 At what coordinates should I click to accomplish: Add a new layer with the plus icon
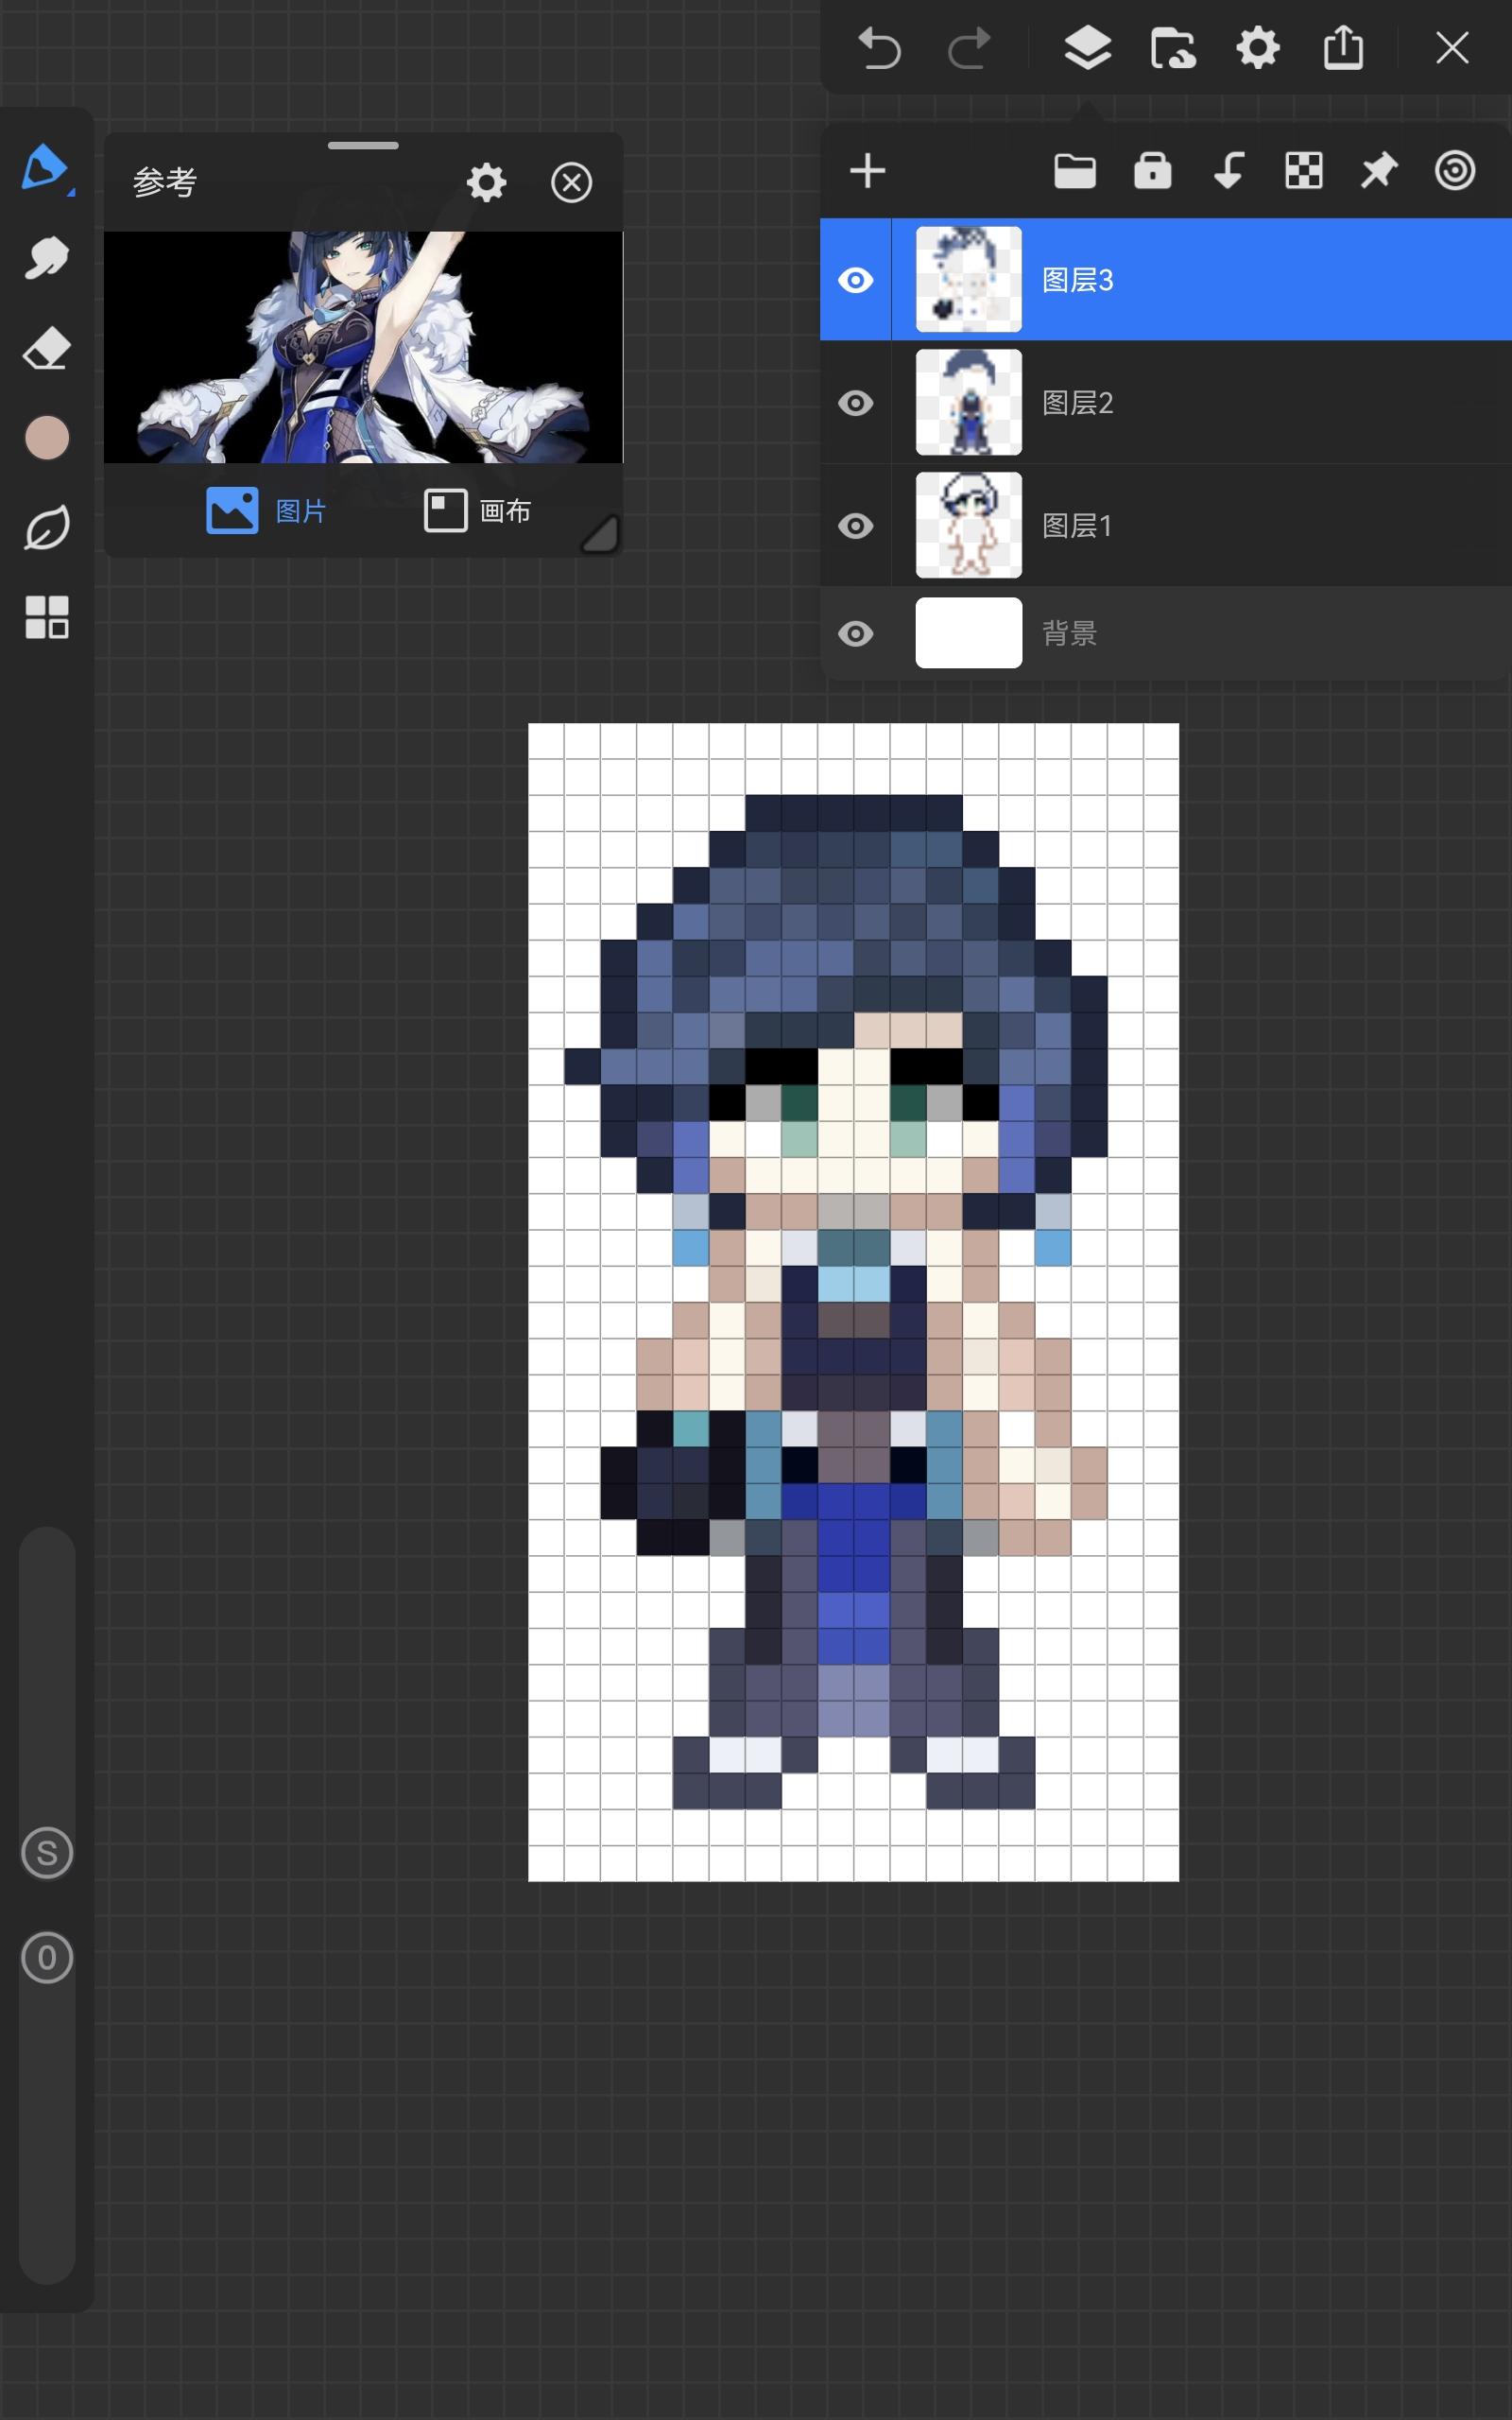click(867, 171)
